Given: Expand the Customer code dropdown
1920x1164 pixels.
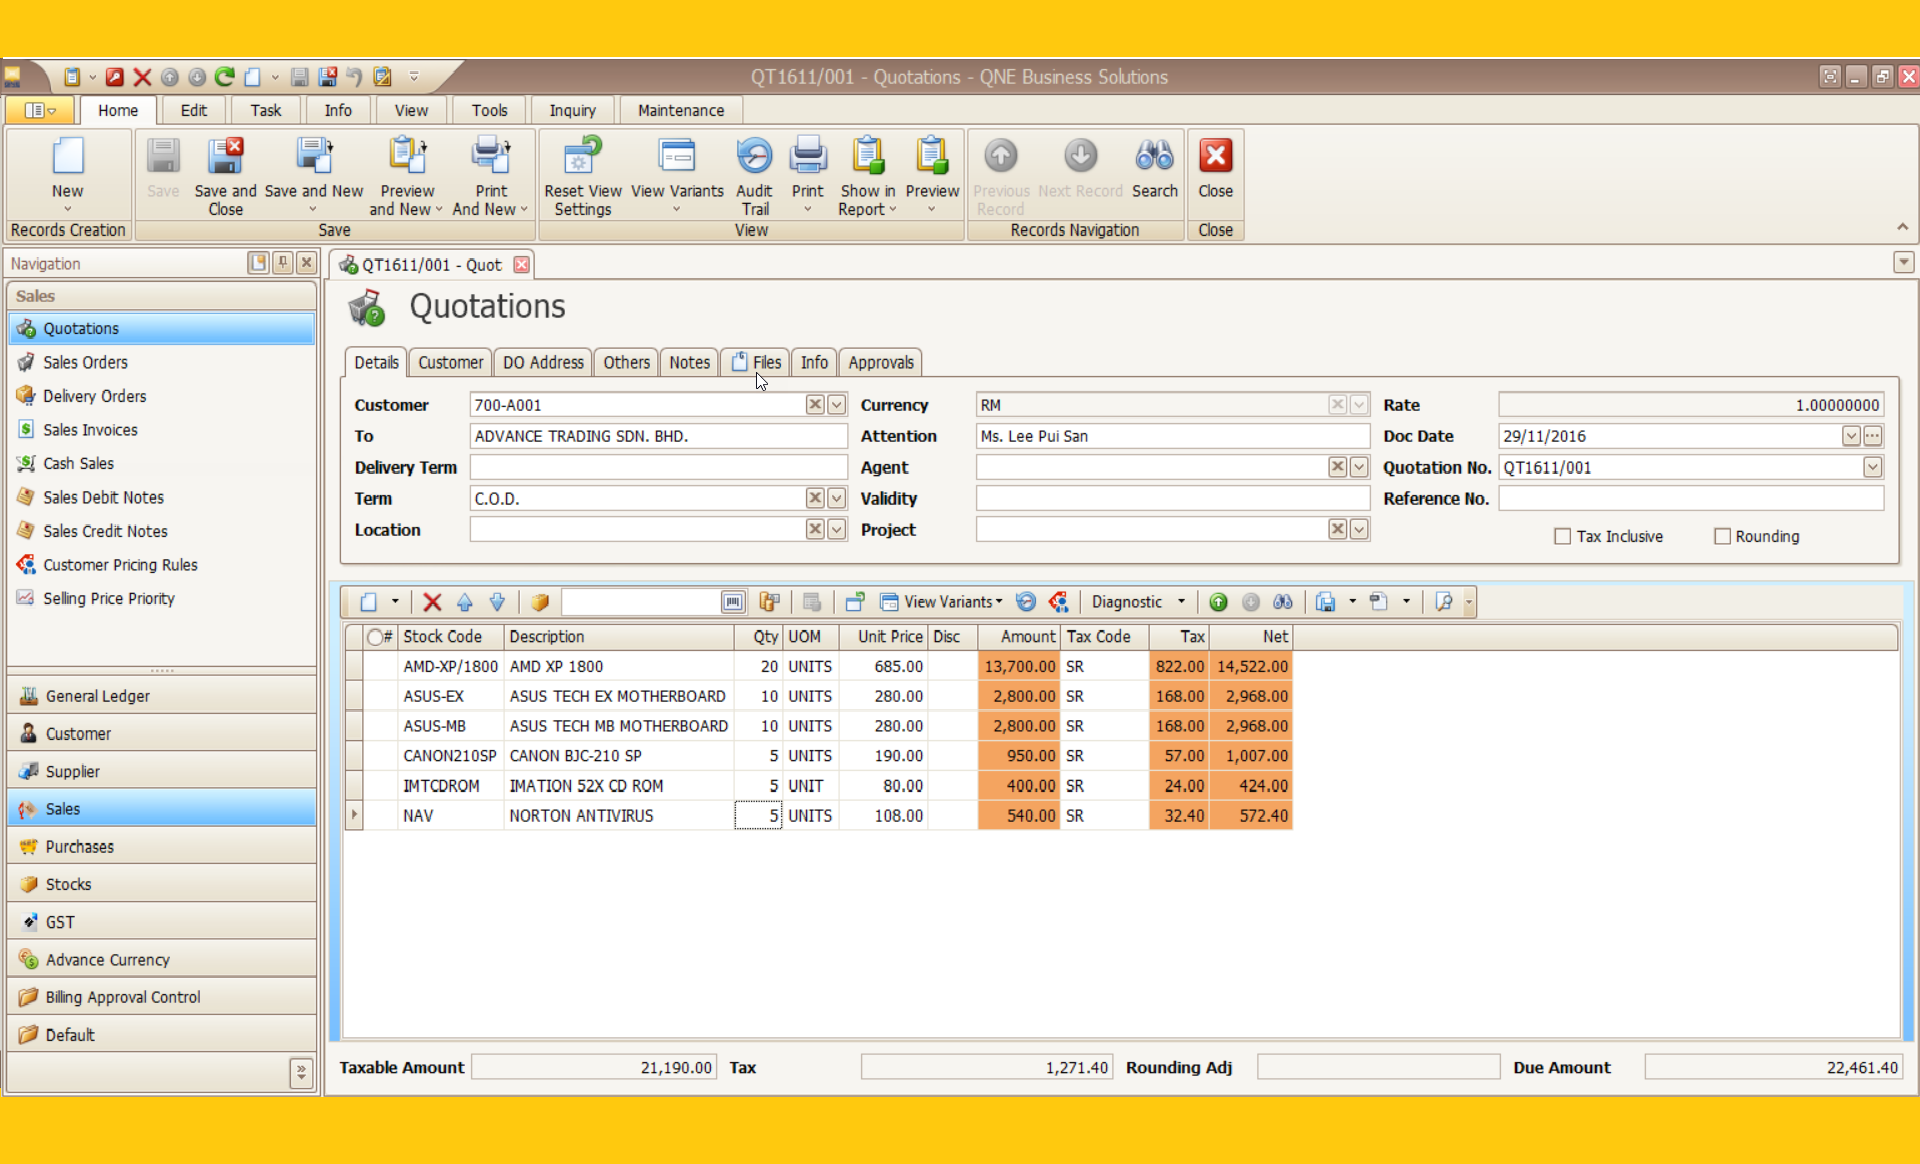Looking at the screenshot, I should 837,405.
